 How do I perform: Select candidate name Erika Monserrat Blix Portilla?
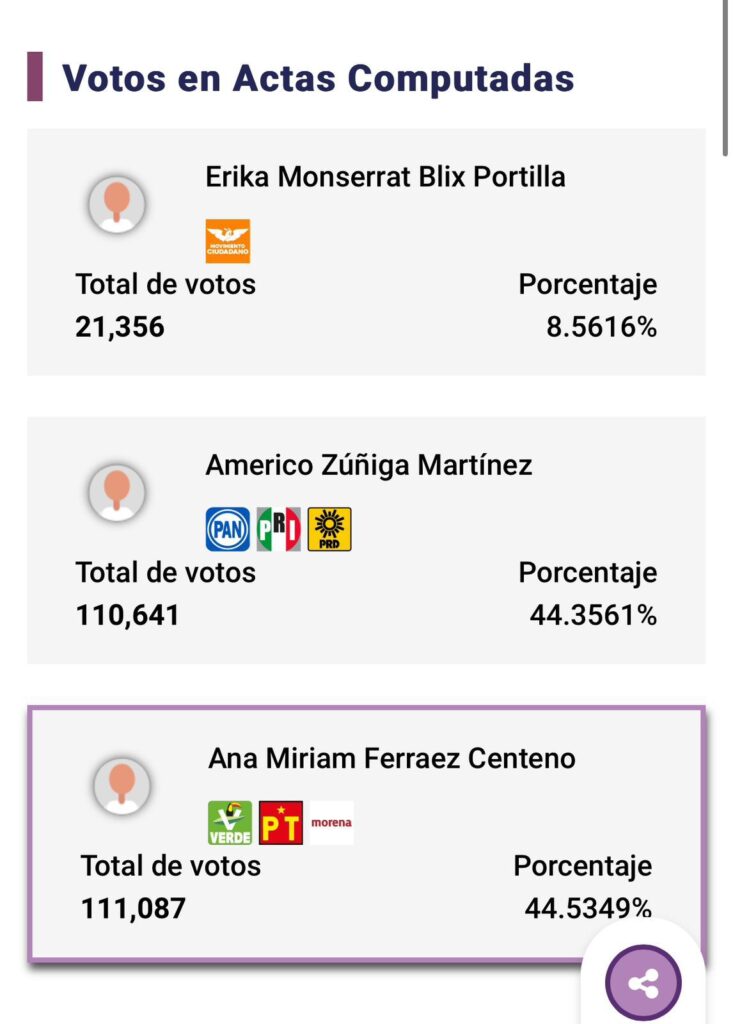[385, 177]
